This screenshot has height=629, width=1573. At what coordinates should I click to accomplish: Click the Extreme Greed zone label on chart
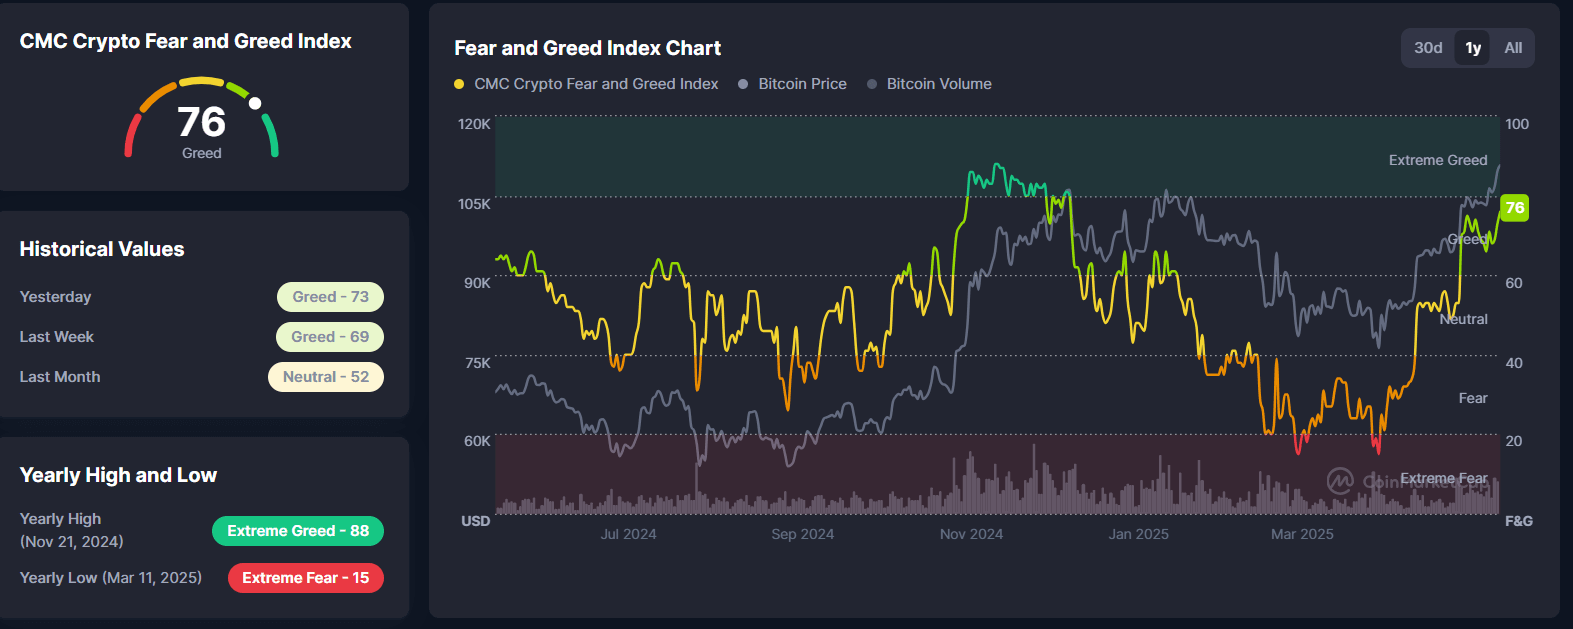(1437, 160)
